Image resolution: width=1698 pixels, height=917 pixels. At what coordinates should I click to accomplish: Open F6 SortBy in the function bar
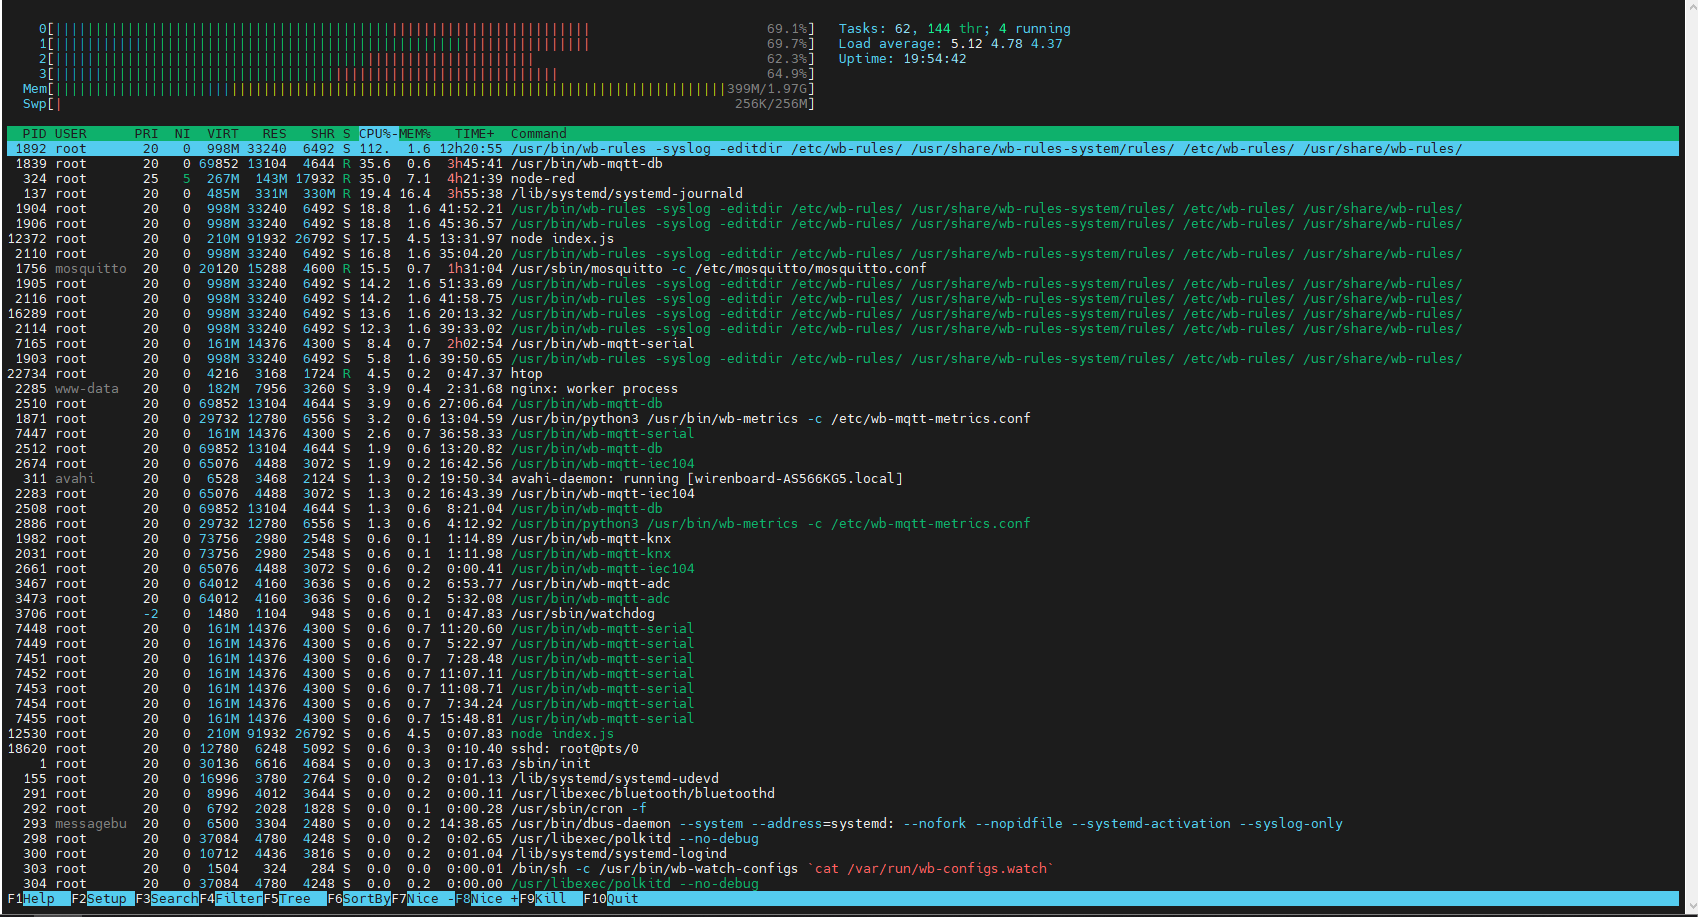click(x=359, y=898)
